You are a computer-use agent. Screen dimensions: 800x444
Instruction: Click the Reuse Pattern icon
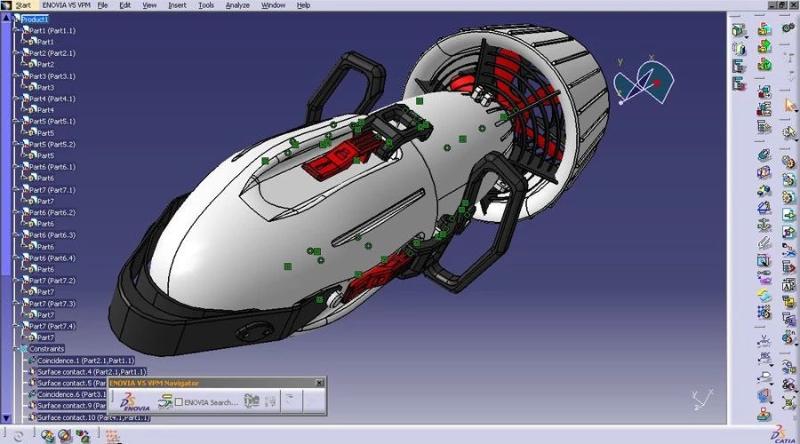coord(764,312)
